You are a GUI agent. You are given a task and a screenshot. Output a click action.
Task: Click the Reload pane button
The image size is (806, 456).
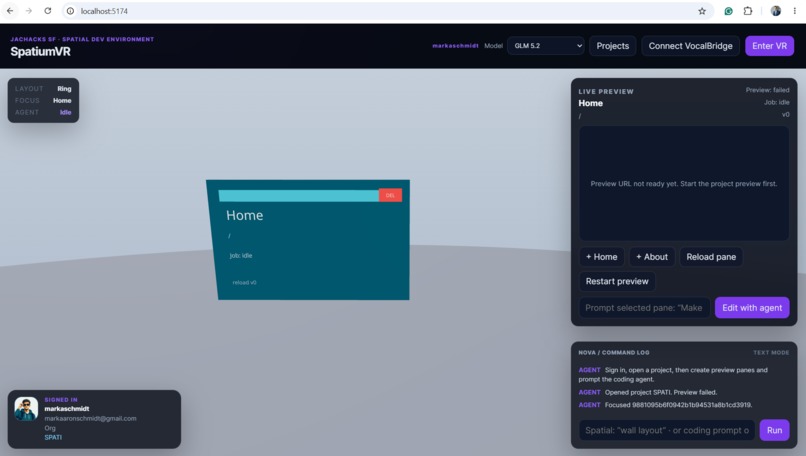[711, 257]
